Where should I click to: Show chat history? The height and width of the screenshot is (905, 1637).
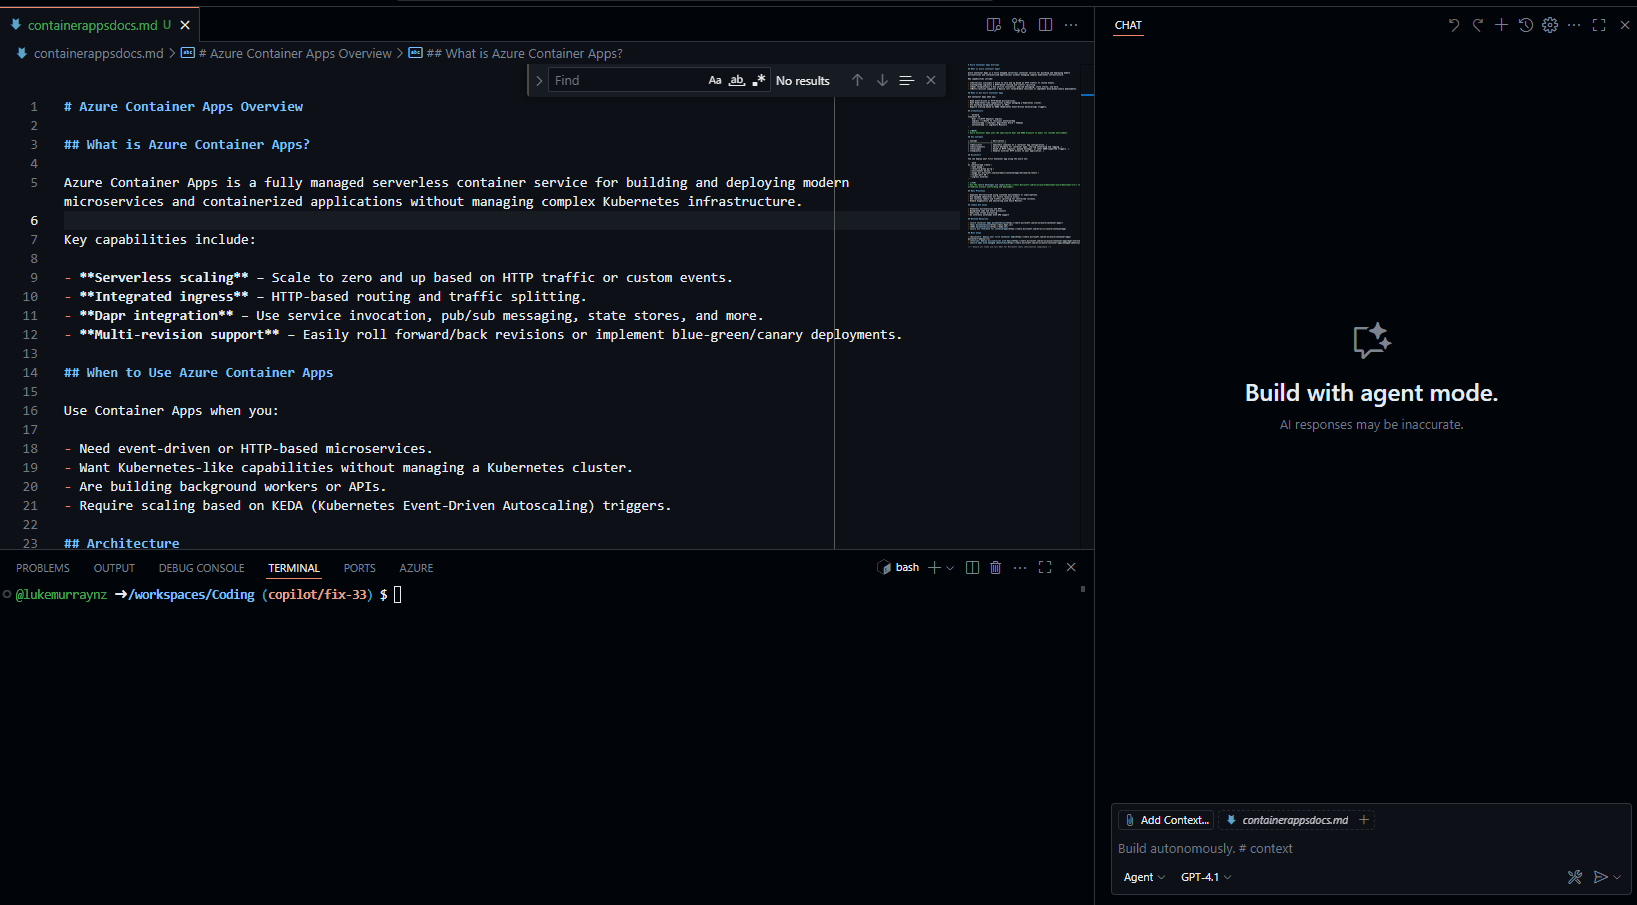coord(1526,25)
